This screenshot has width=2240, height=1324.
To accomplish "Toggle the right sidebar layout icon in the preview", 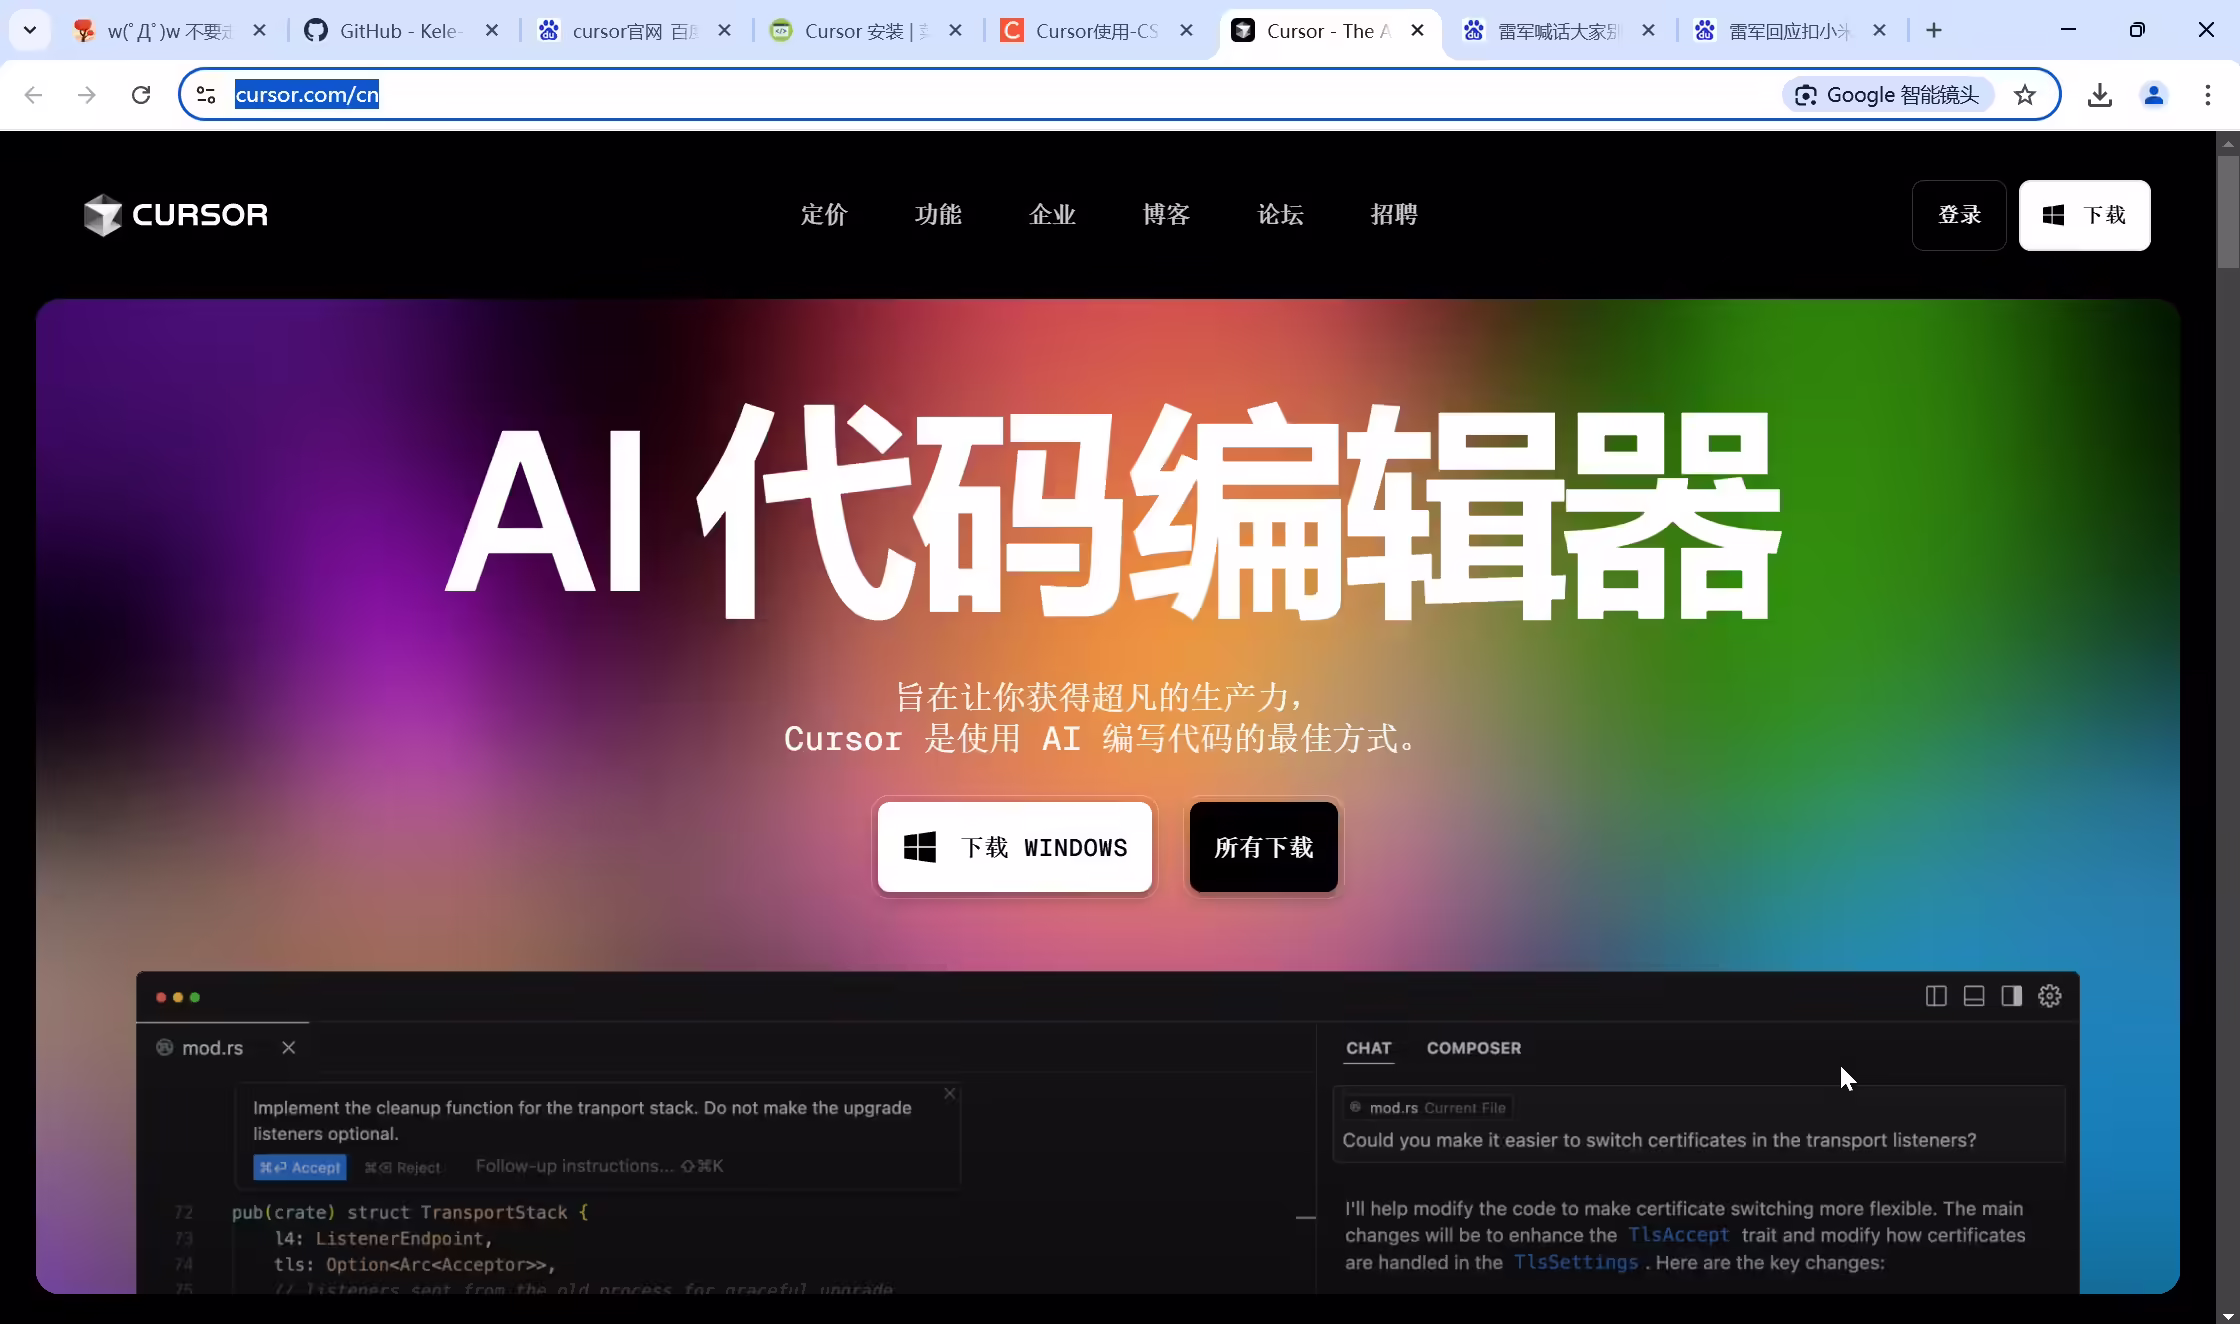I will click(x=2012, y=996).
